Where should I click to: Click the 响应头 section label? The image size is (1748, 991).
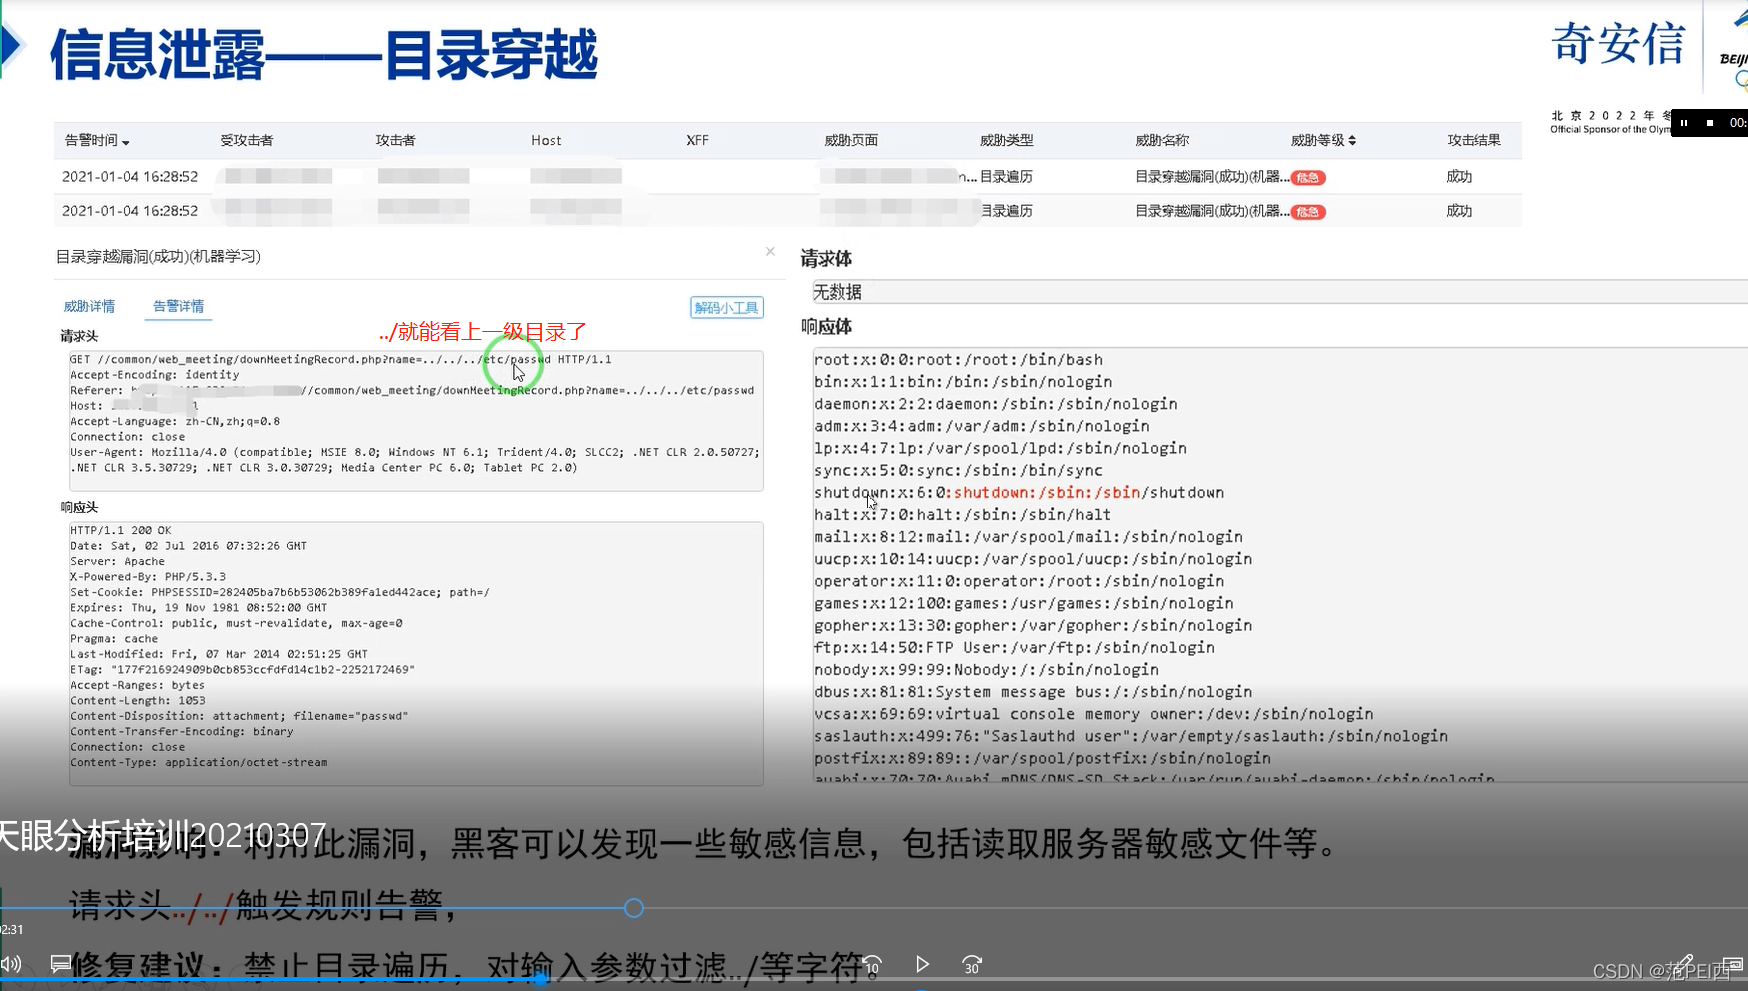[x=79, y=507]
